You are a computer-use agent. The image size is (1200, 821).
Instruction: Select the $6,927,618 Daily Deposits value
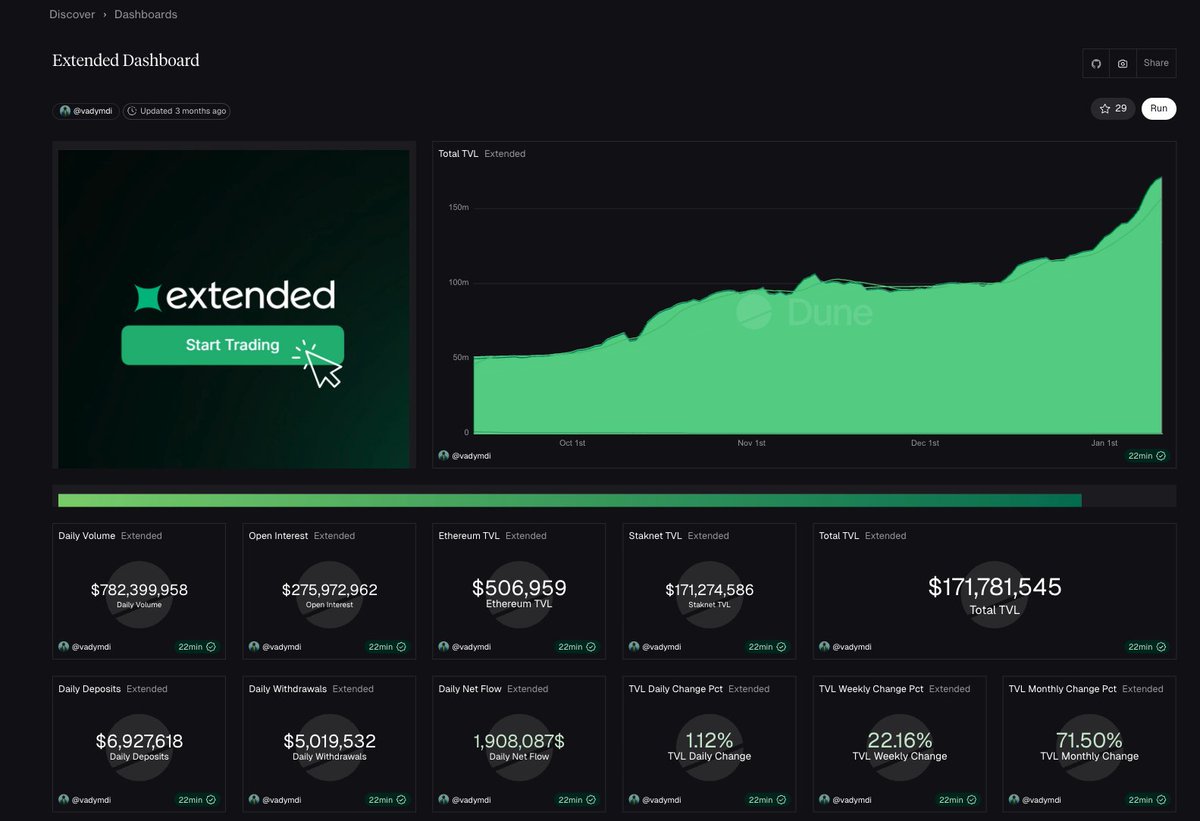139,741
